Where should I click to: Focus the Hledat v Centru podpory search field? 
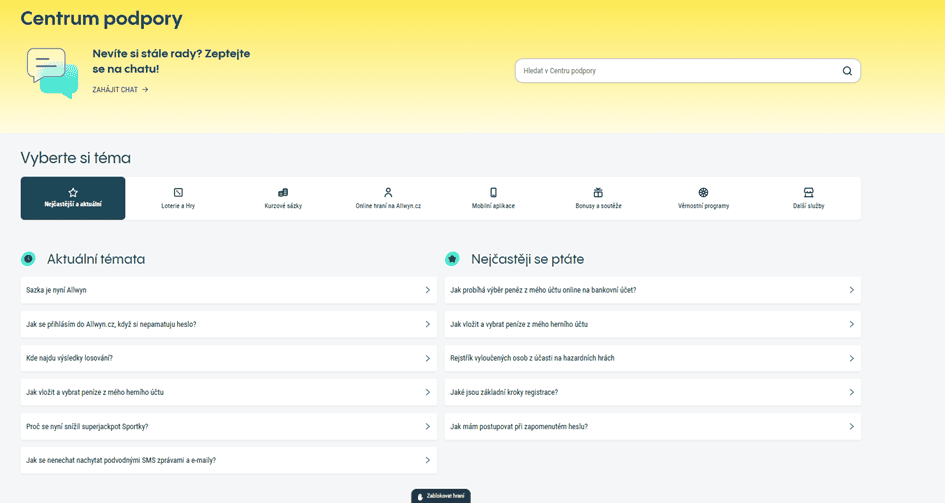688,71
